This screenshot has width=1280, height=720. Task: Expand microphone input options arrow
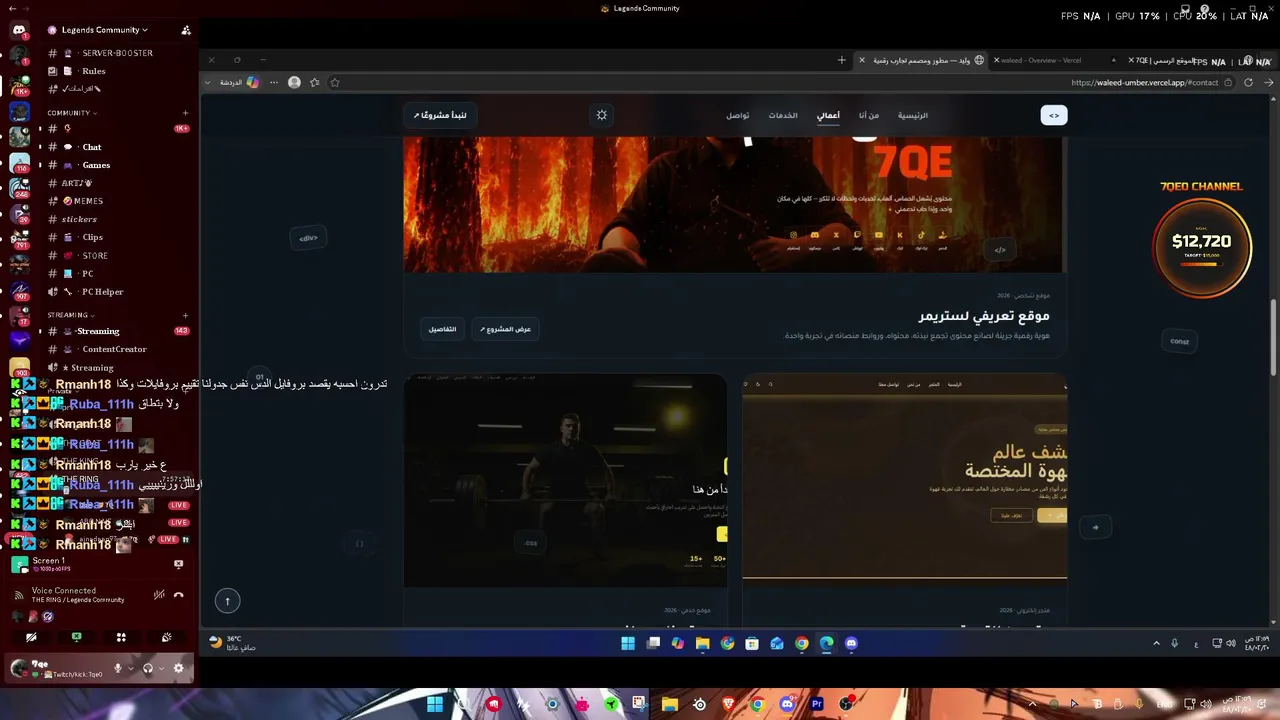[131, 668]
